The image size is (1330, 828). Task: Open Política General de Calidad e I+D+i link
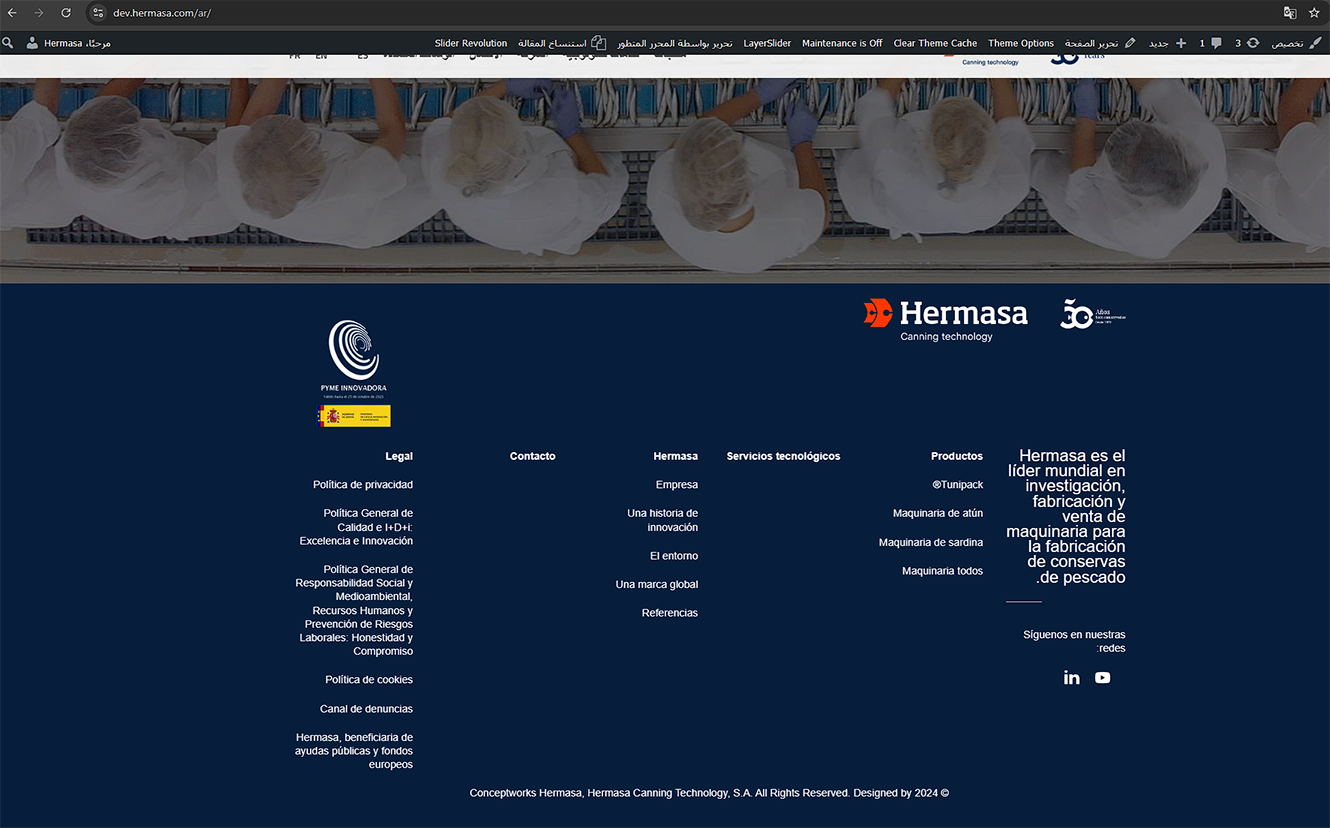click(356, 527)
